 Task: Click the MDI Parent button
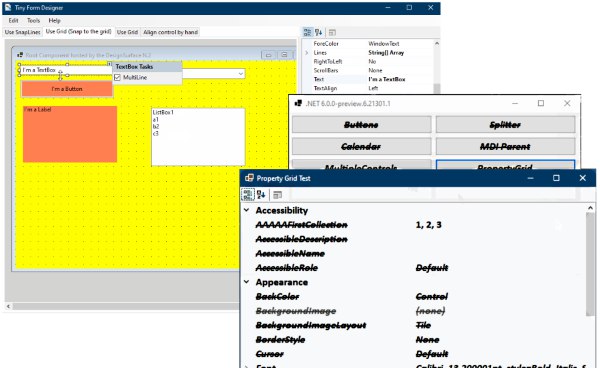[x=505, y=147]
